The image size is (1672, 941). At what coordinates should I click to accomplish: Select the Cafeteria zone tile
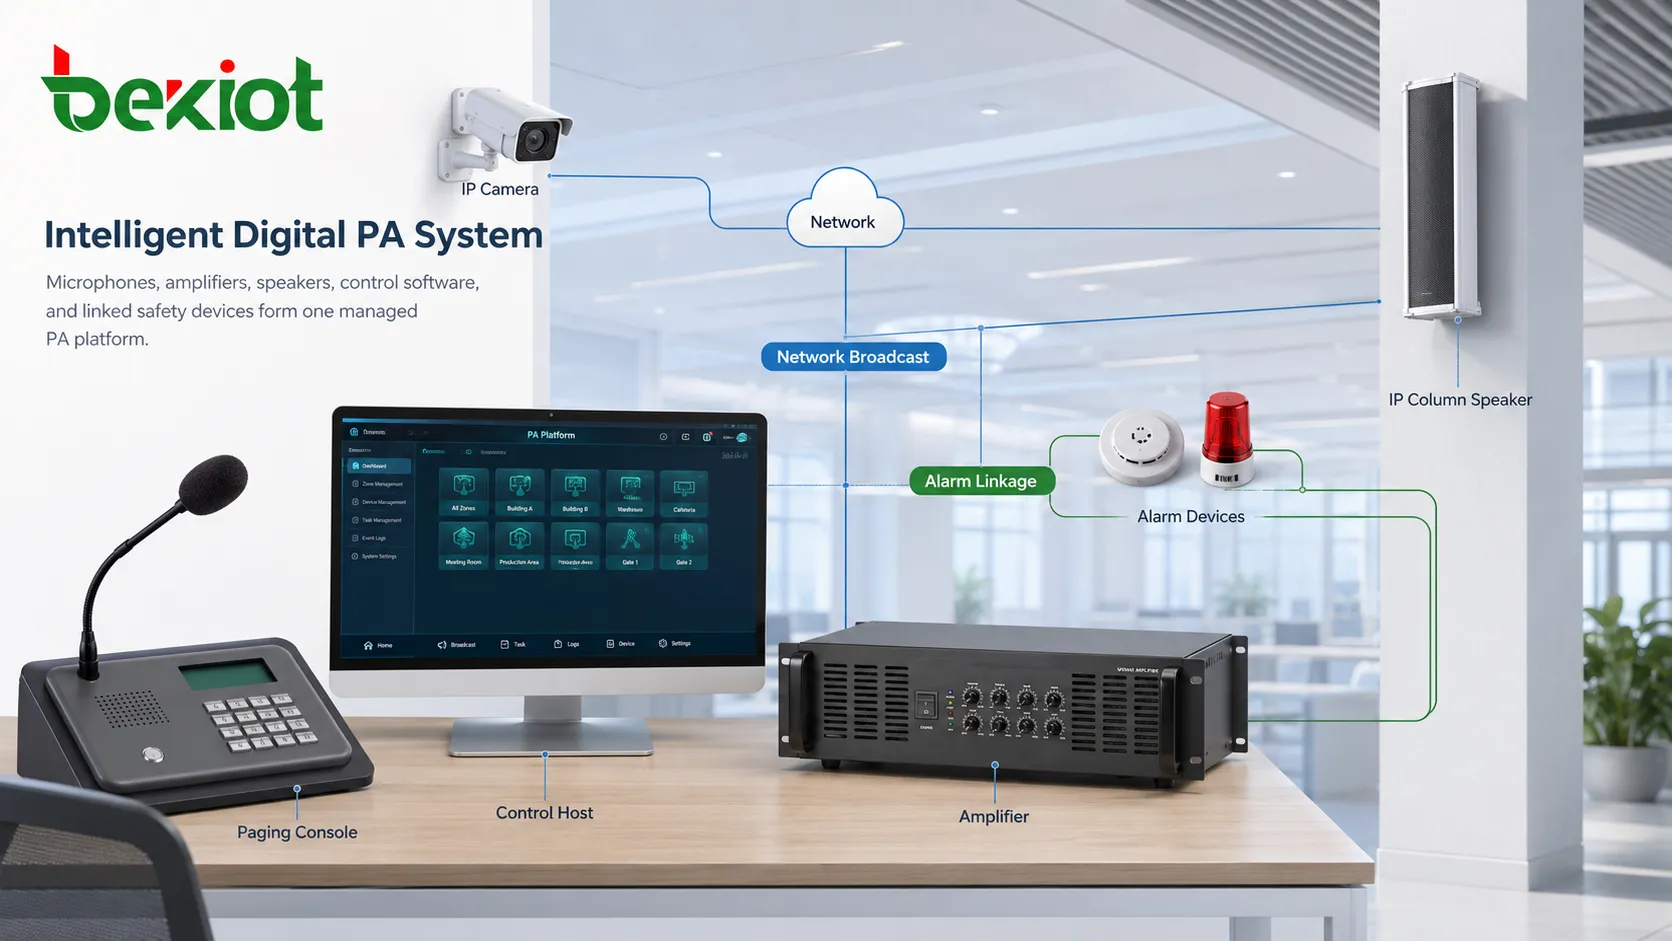[x=684, y=492]
